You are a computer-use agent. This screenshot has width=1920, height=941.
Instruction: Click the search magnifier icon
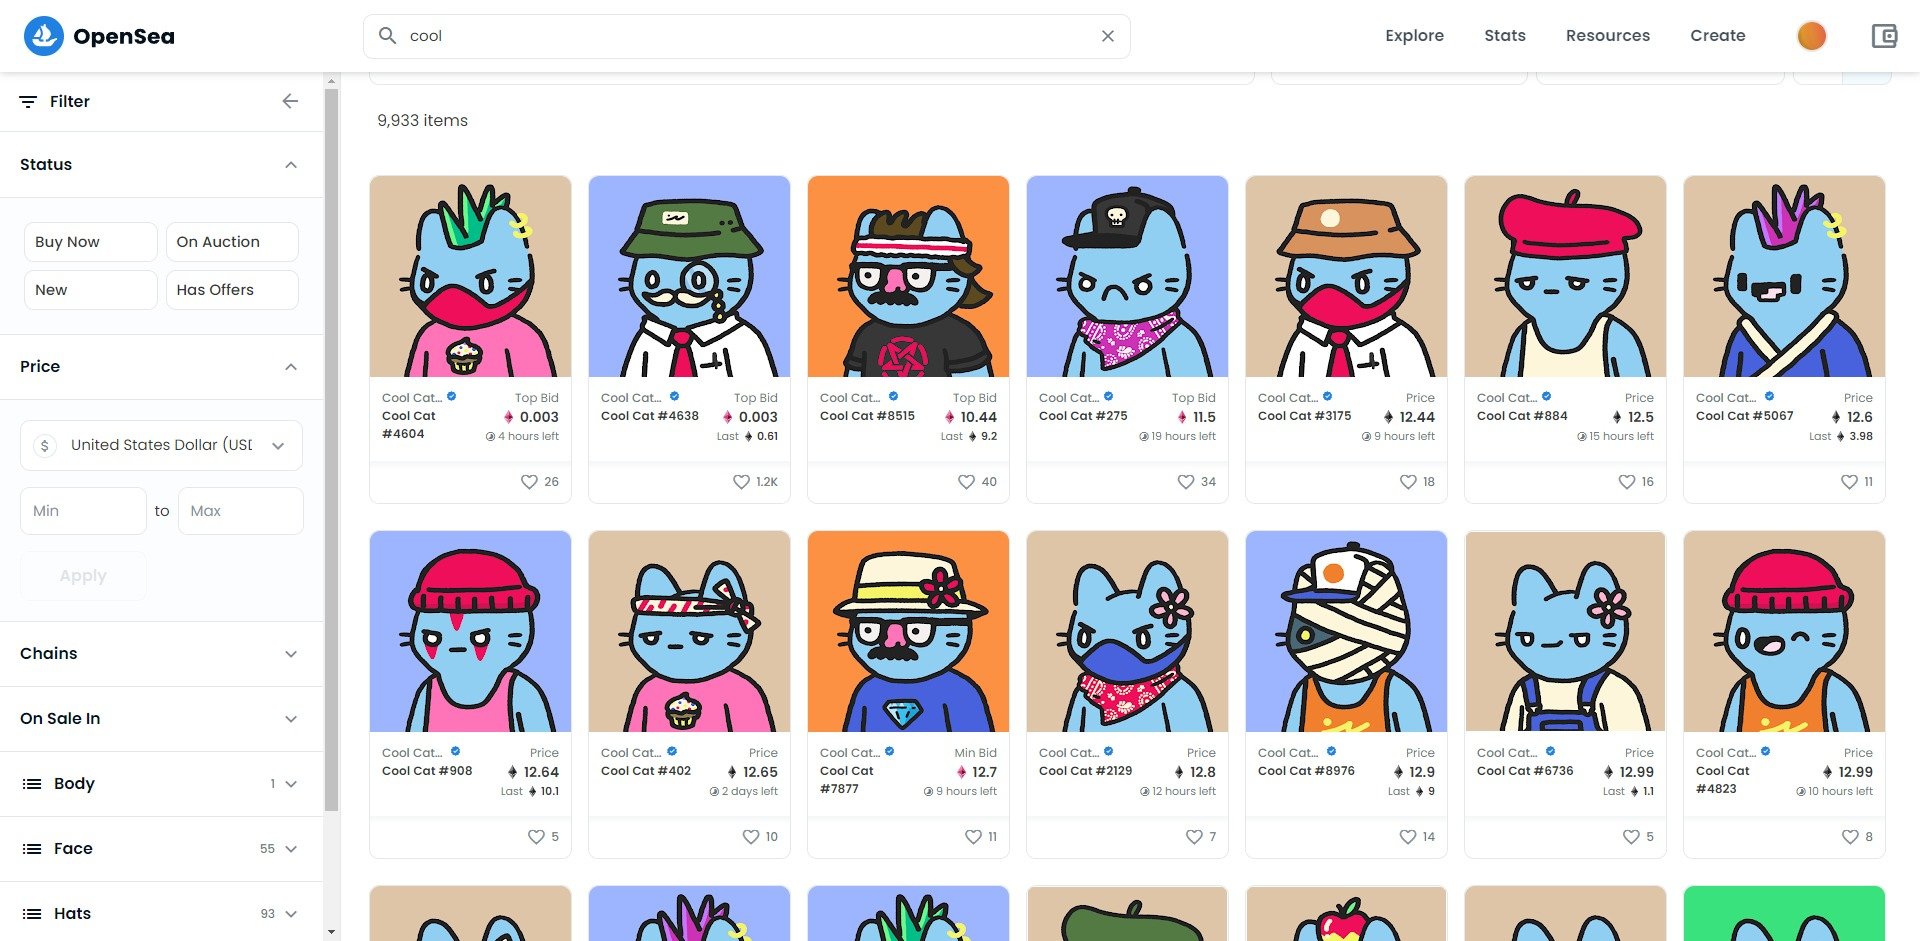(x=387, y=36)
